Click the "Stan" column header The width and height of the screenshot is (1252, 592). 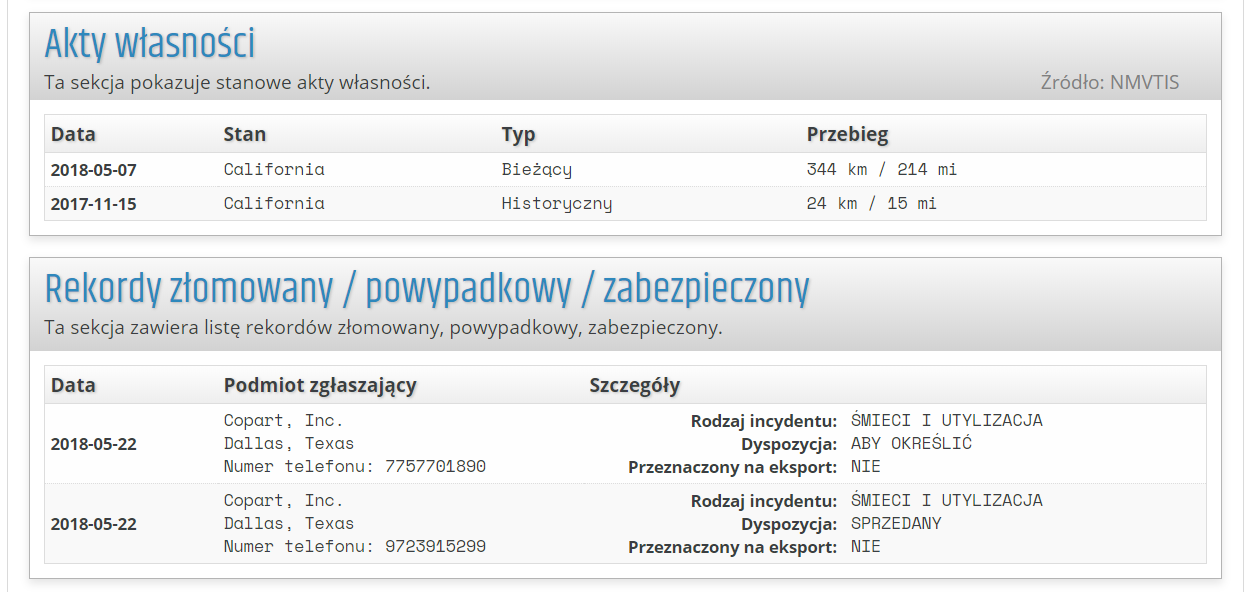pyautogui.click(x=245, y=134)
